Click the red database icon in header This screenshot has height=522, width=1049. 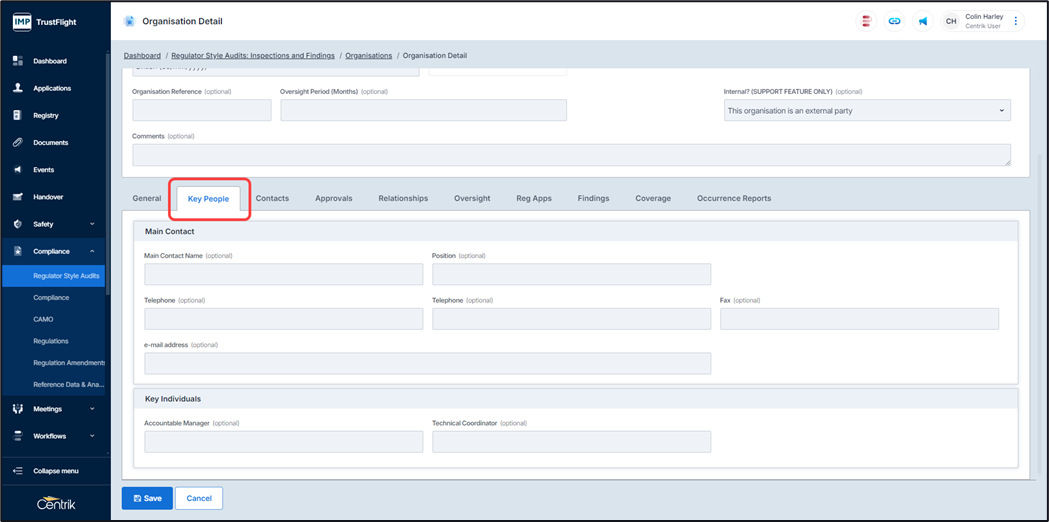click(x=866, y=21)
